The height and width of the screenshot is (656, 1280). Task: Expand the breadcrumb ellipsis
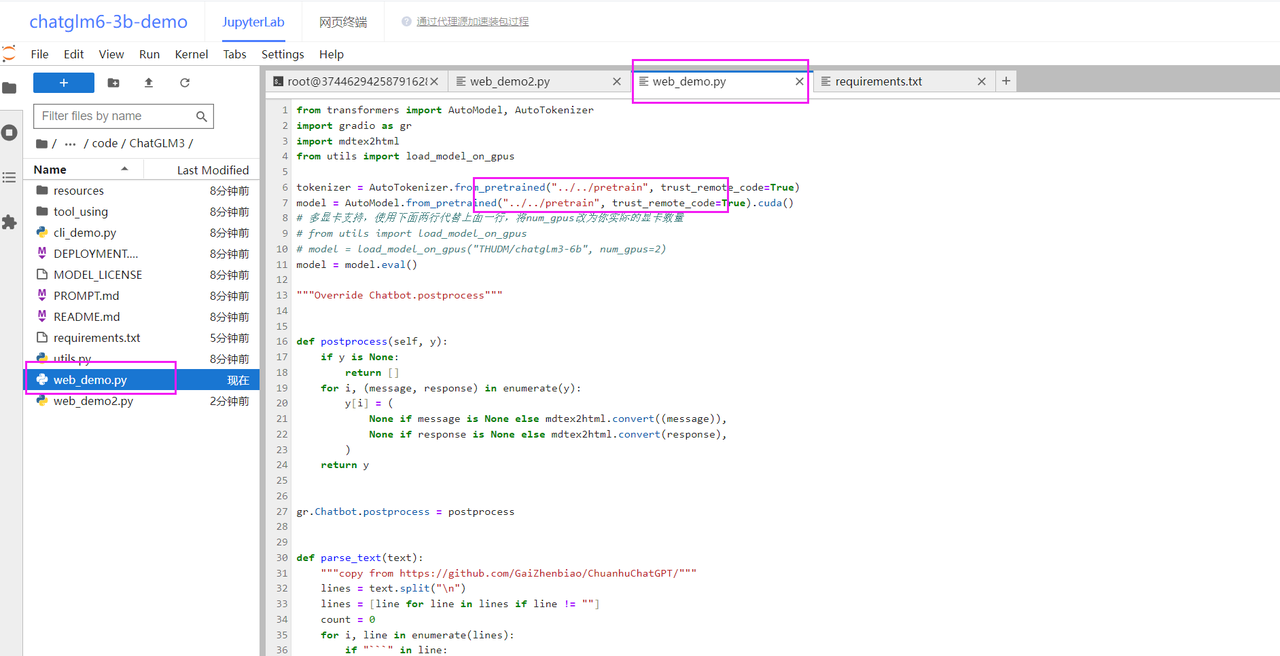point(70,143)
